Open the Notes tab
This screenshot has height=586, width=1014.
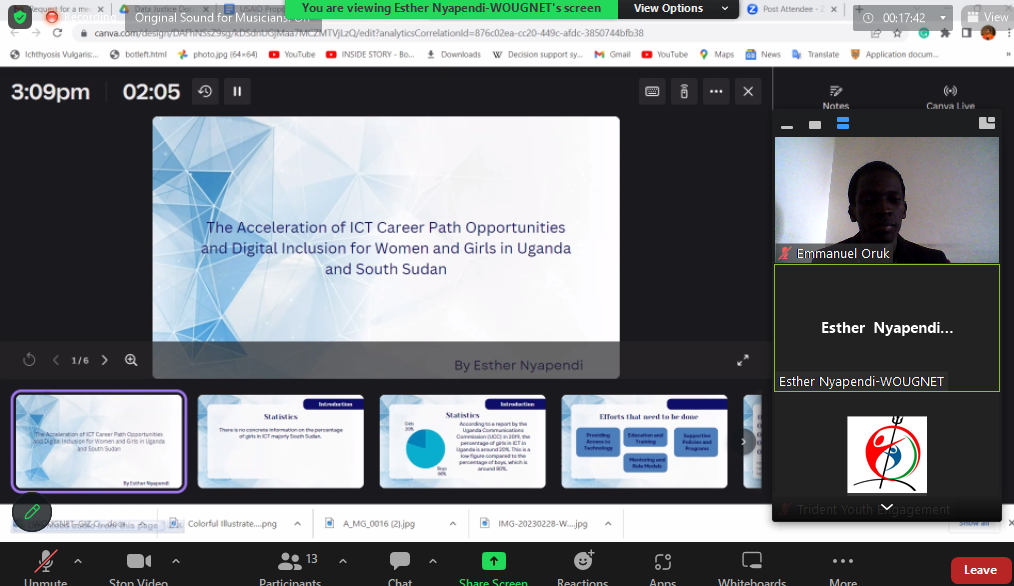point(835,97)
